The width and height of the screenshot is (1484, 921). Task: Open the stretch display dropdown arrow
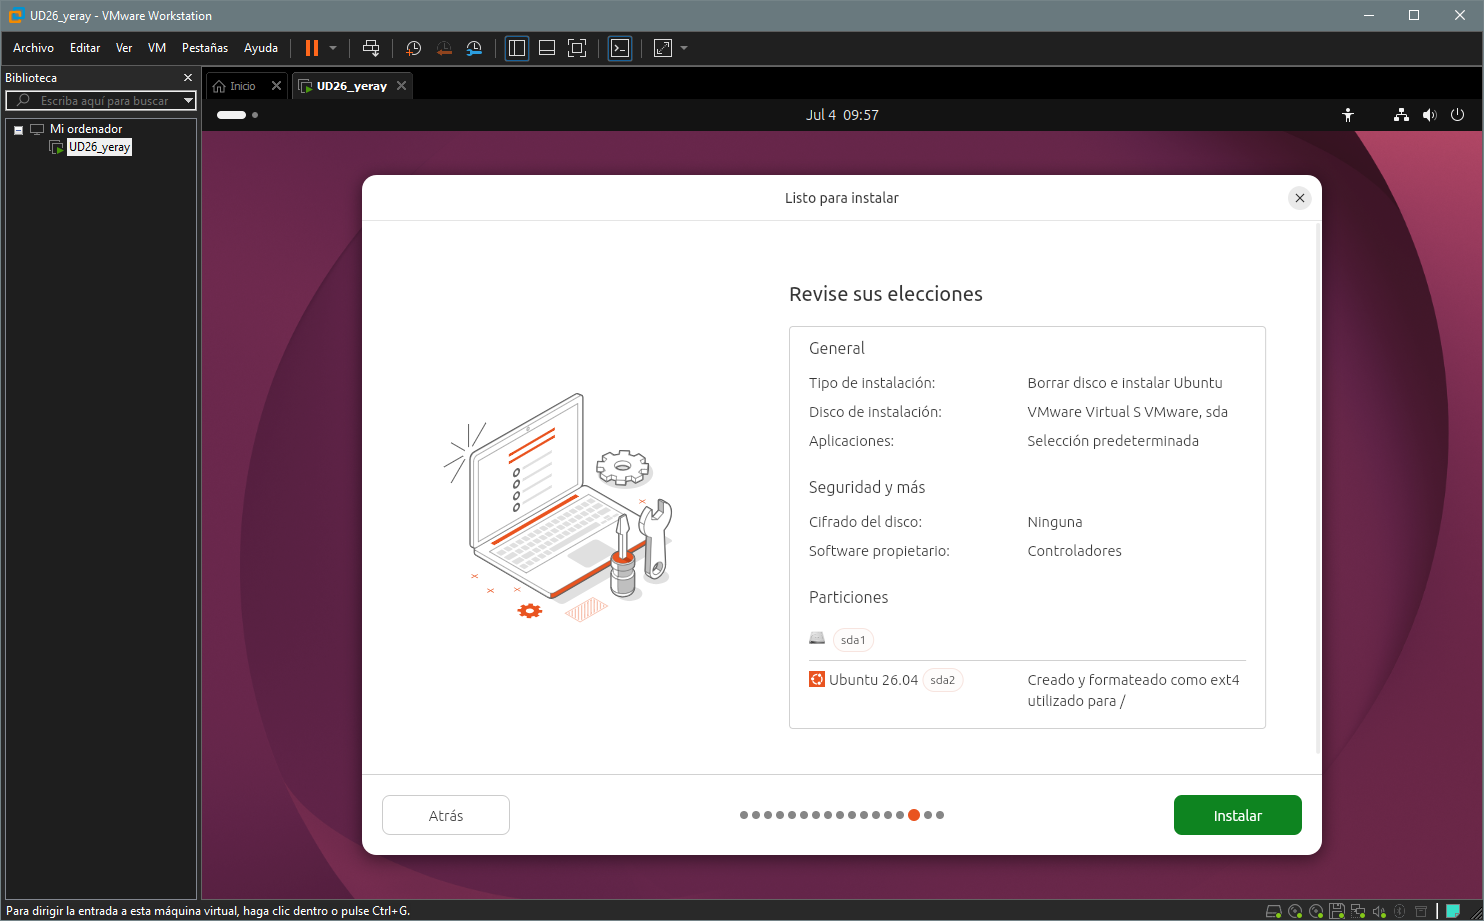684,48
